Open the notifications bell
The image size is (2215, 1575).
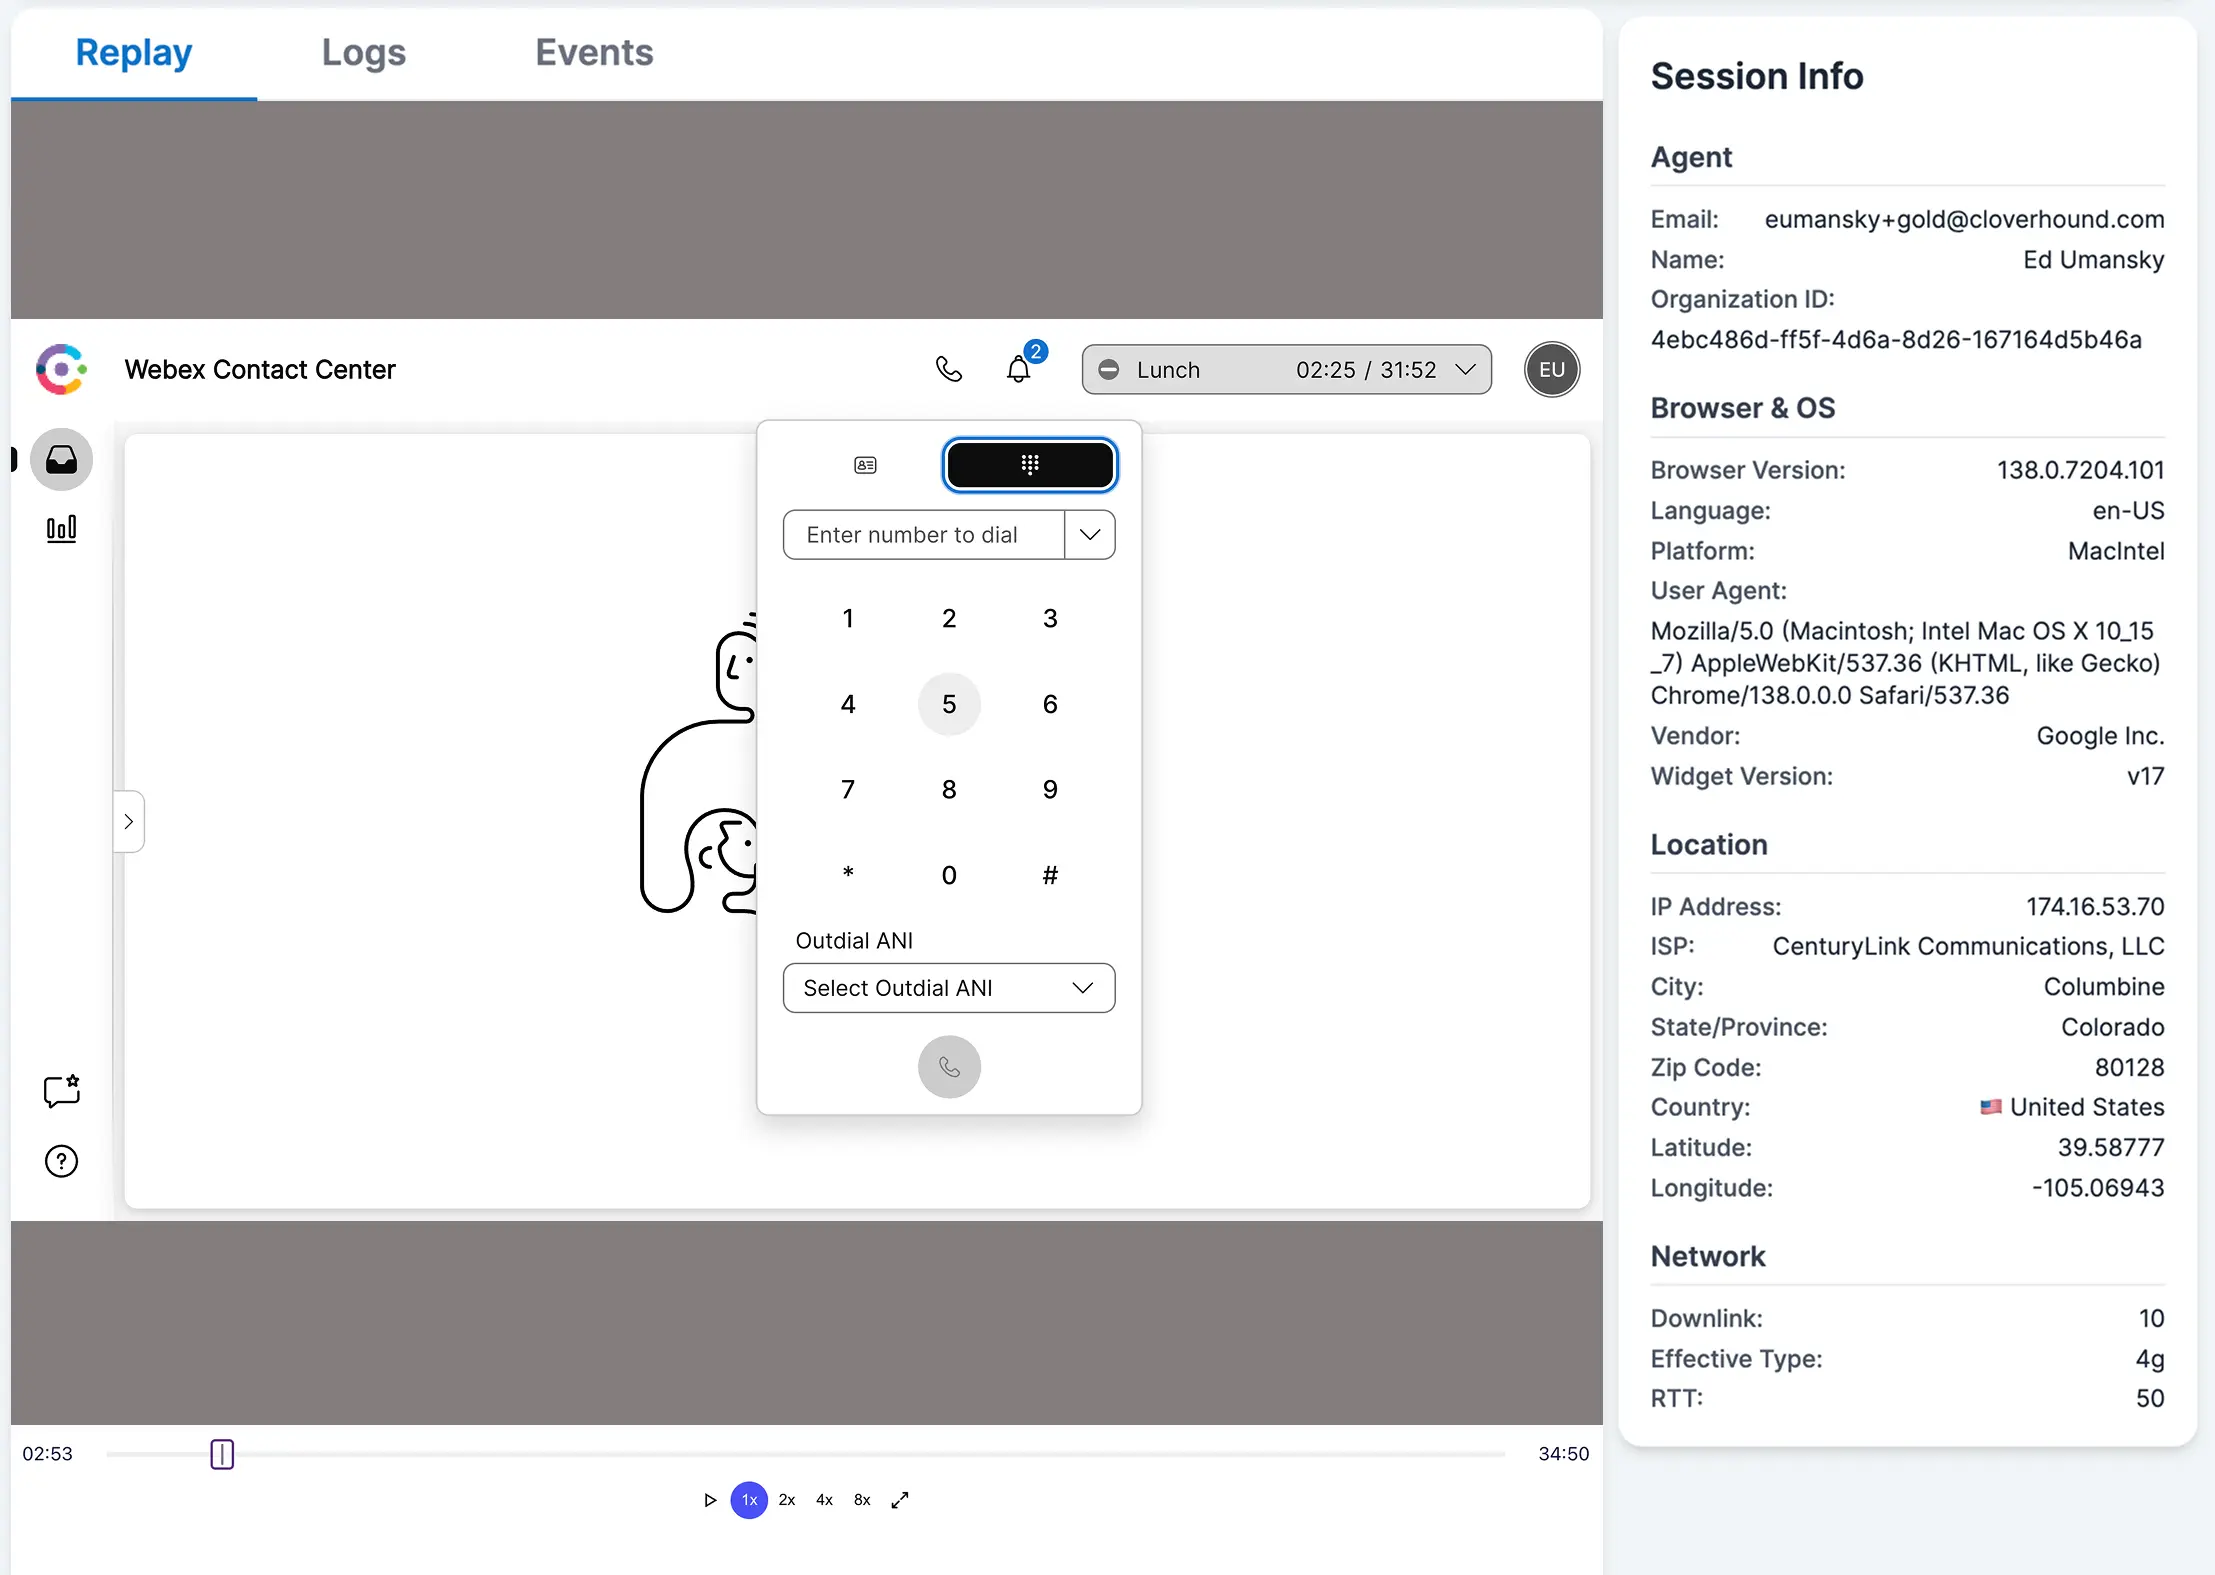1018,369
